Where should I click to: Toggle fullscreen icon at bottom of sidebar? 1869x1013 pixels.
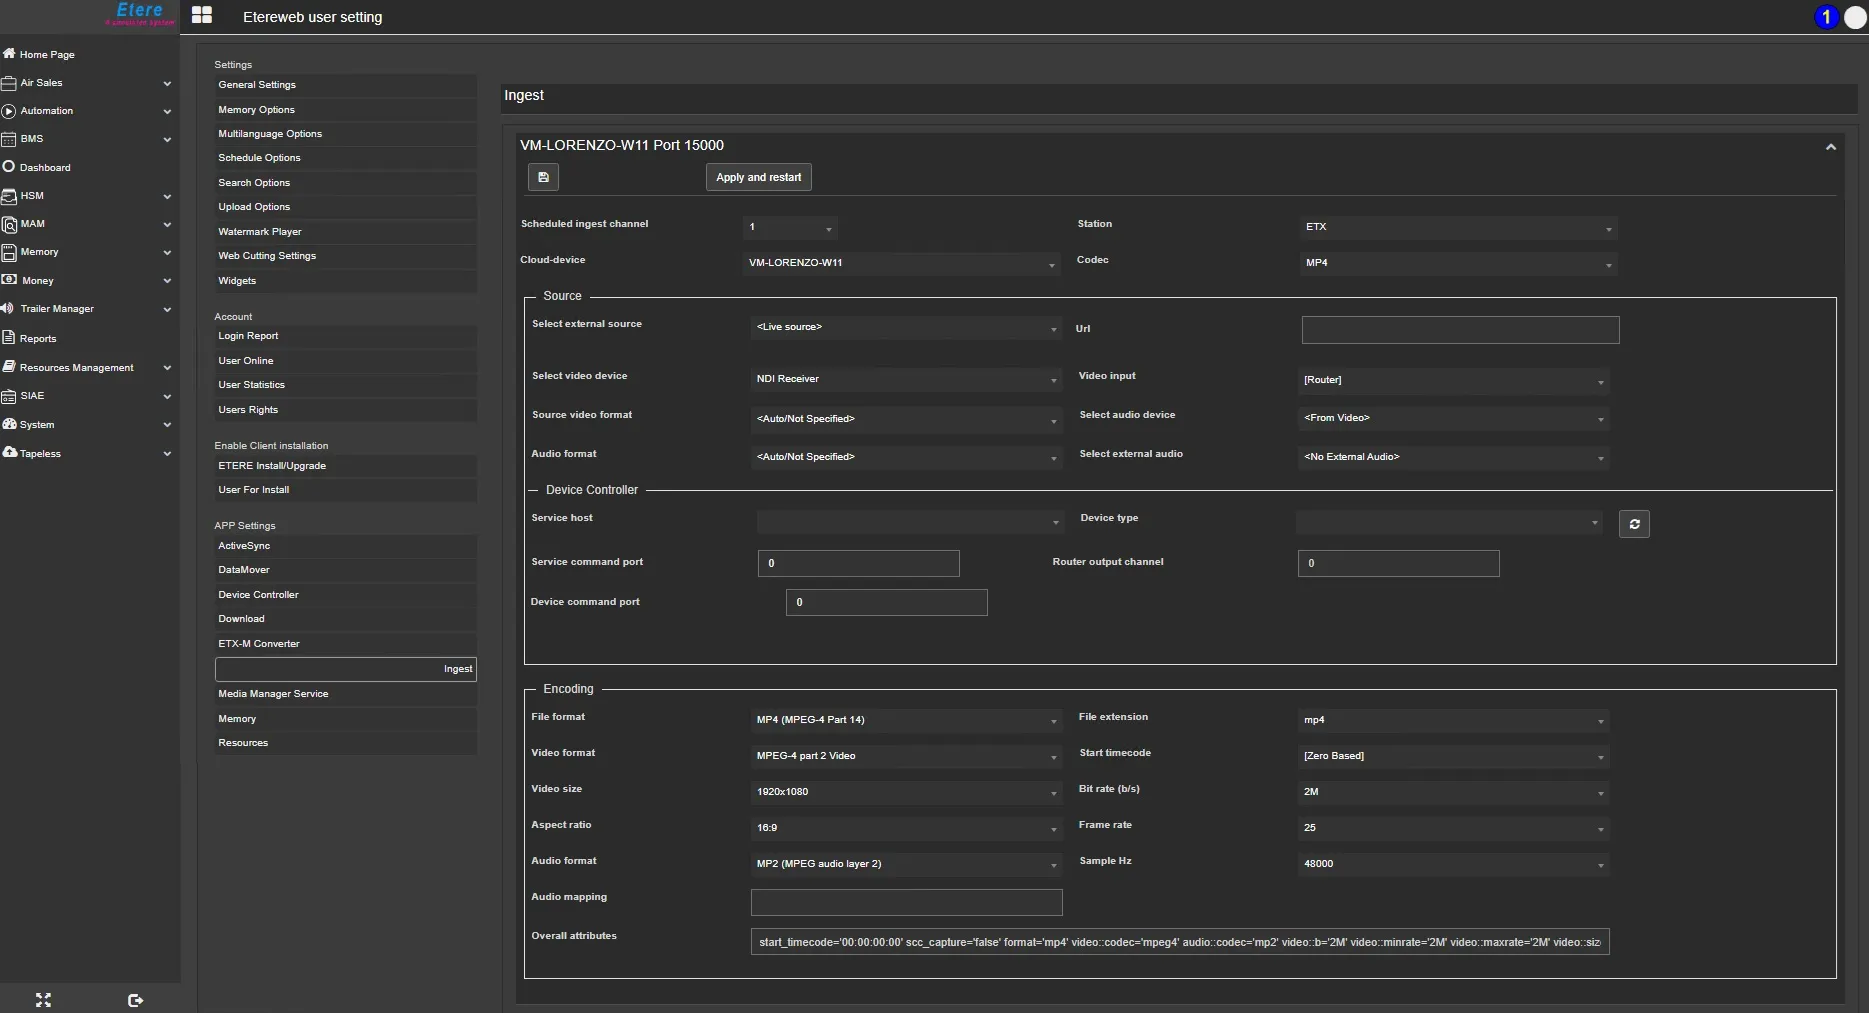pos(43,1000)
